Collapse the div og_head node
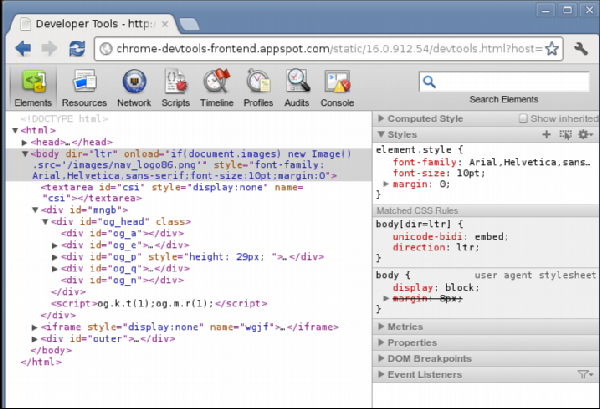 click(x=45, y=222)
